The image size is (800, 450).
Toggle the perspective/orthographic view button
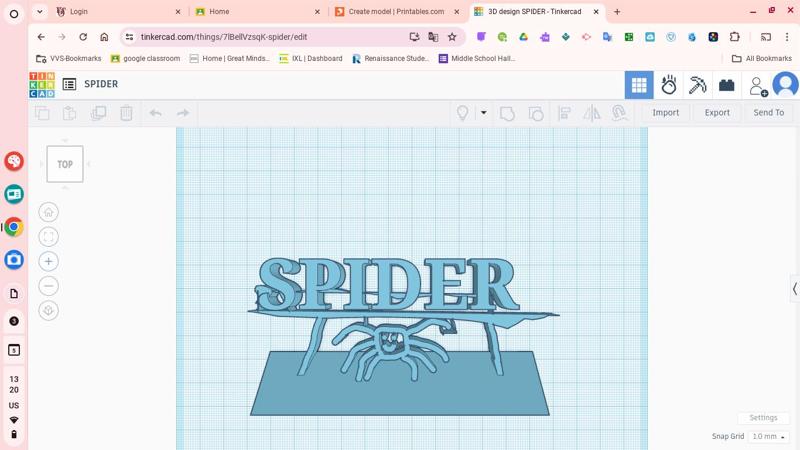48,310
